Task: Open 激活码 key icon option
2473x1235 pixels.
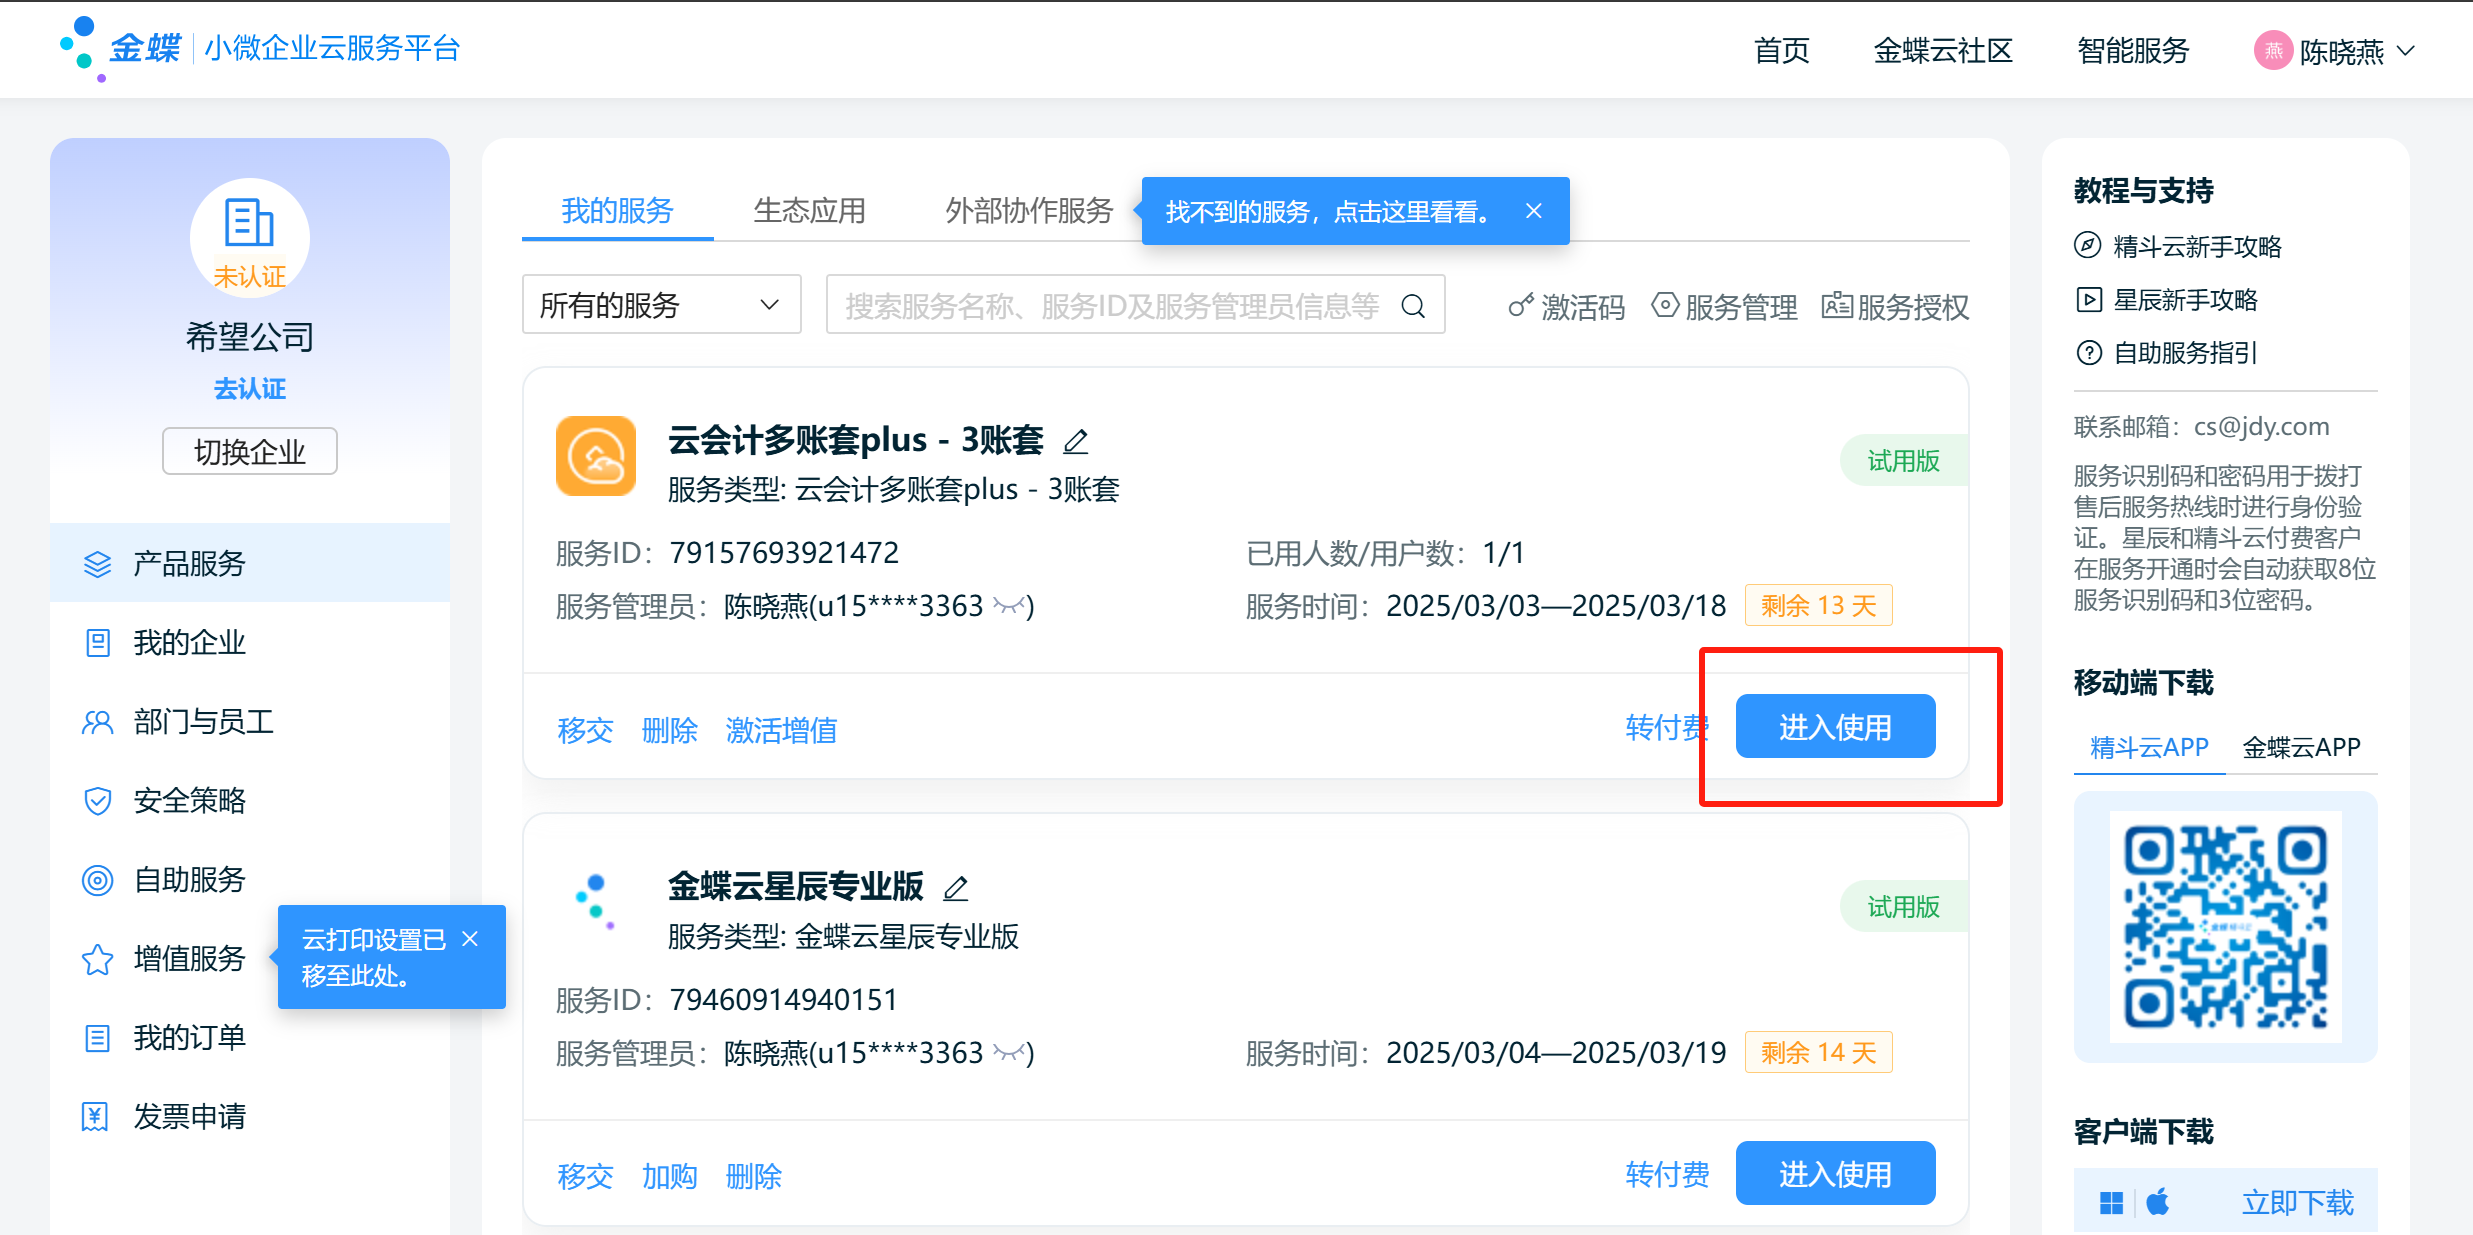Action: pyautogui.click(x=1567, y=306)
